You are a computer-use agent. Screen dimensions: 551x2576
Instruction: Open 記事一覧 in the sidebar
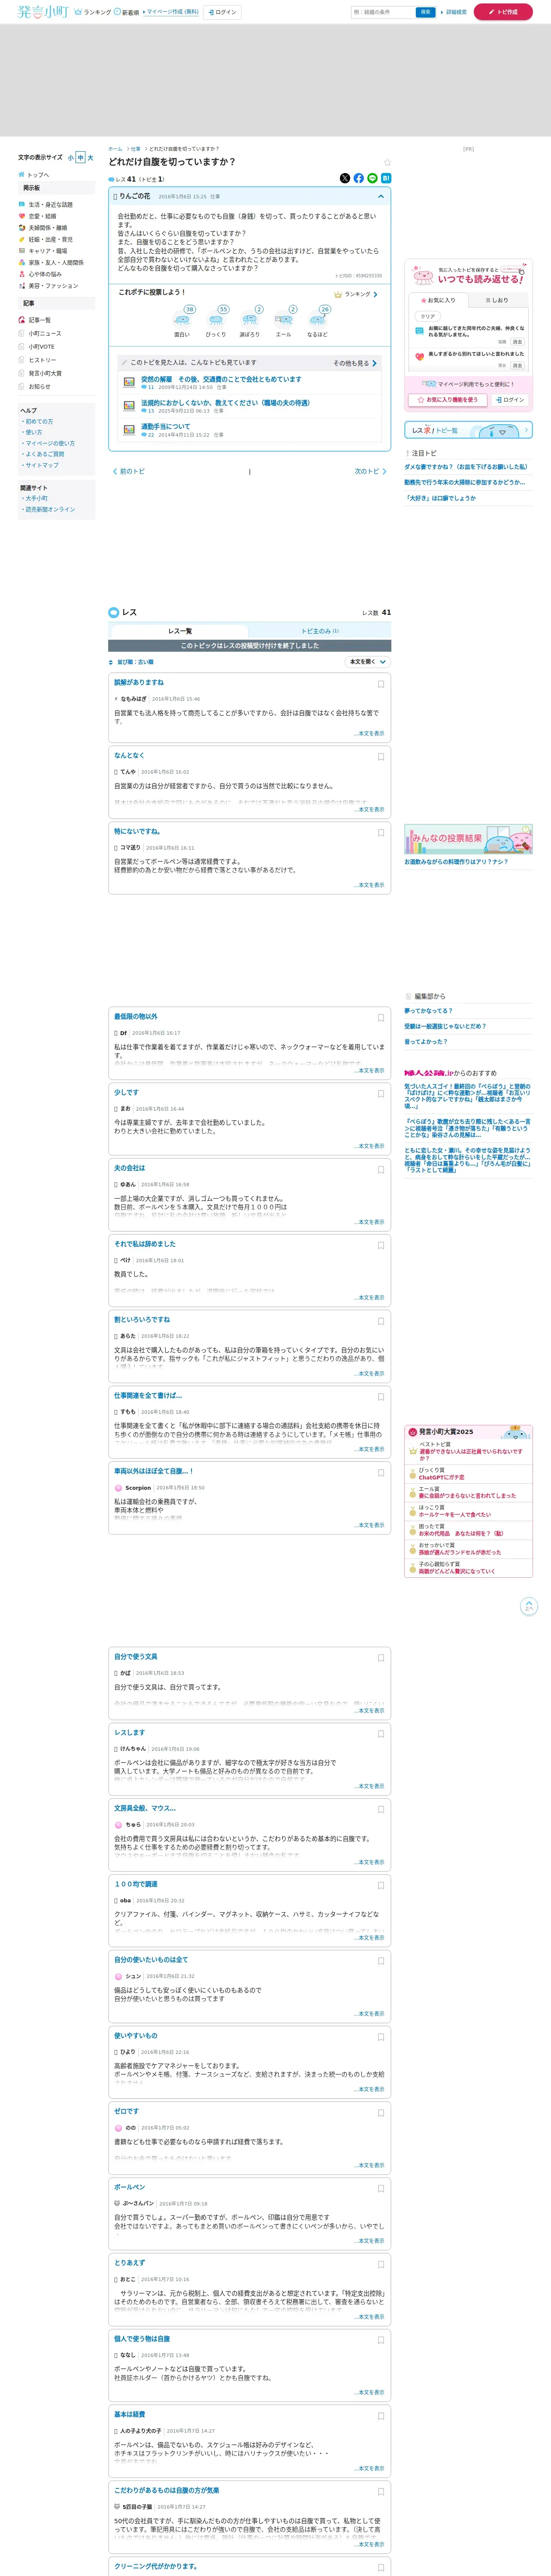[x=35, y=320]
